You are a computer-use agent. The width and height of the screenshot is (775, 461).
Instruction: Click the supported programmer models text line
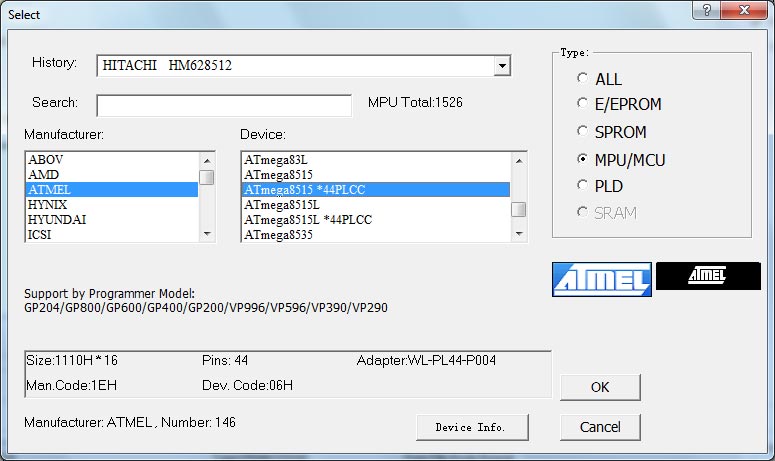tap(206, 307)
